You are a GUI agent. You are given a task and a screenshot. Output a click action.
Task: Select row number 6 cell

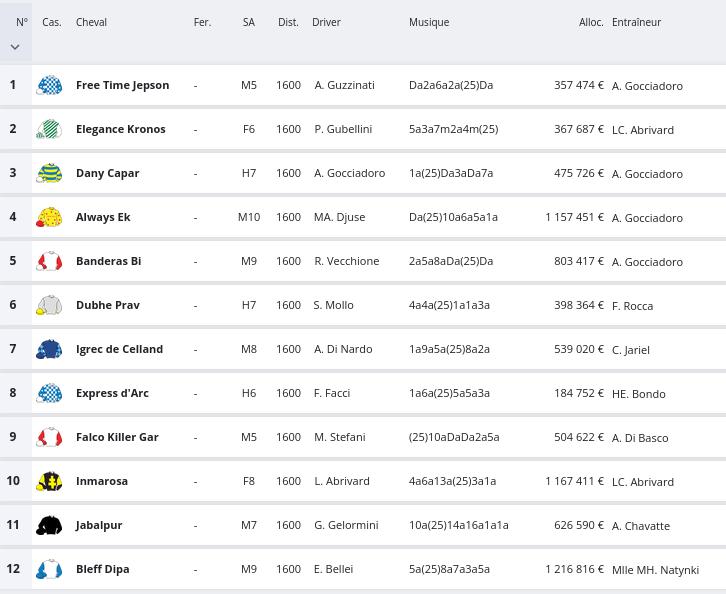pos(13,305)
